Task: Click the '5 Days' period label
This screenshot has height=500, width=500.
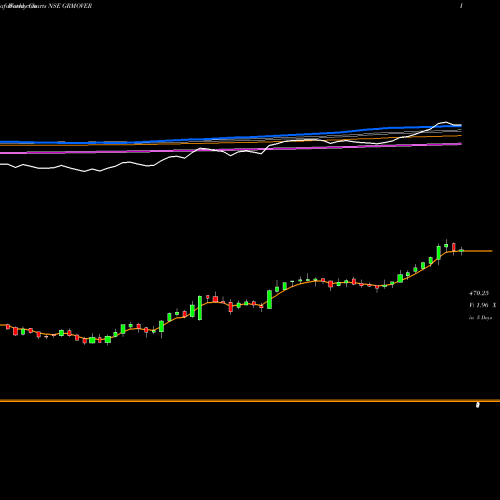Action: (484, 318)
